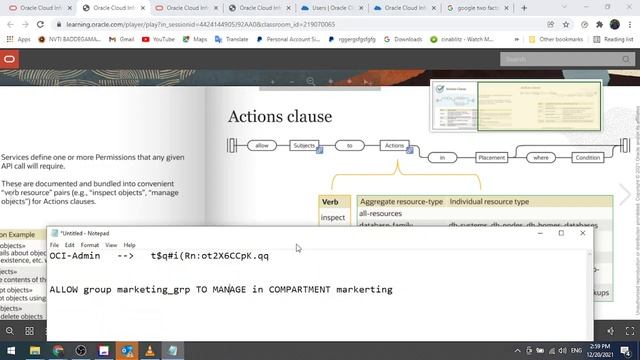The width and height of the screenshot is (640, 360).
Task: Click the zoom magnifier icon in the page toolbar
Action: point(311,82)
